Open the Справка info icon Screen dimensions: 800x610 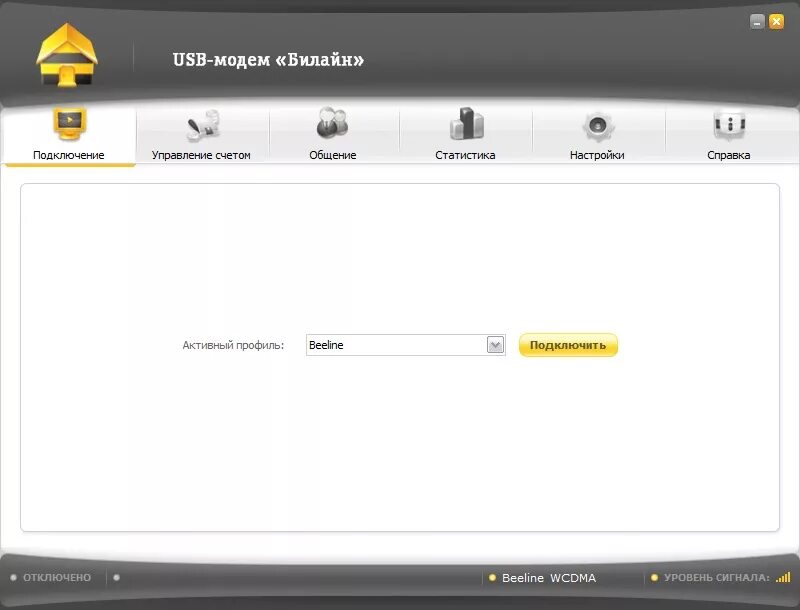click(730, 125)
